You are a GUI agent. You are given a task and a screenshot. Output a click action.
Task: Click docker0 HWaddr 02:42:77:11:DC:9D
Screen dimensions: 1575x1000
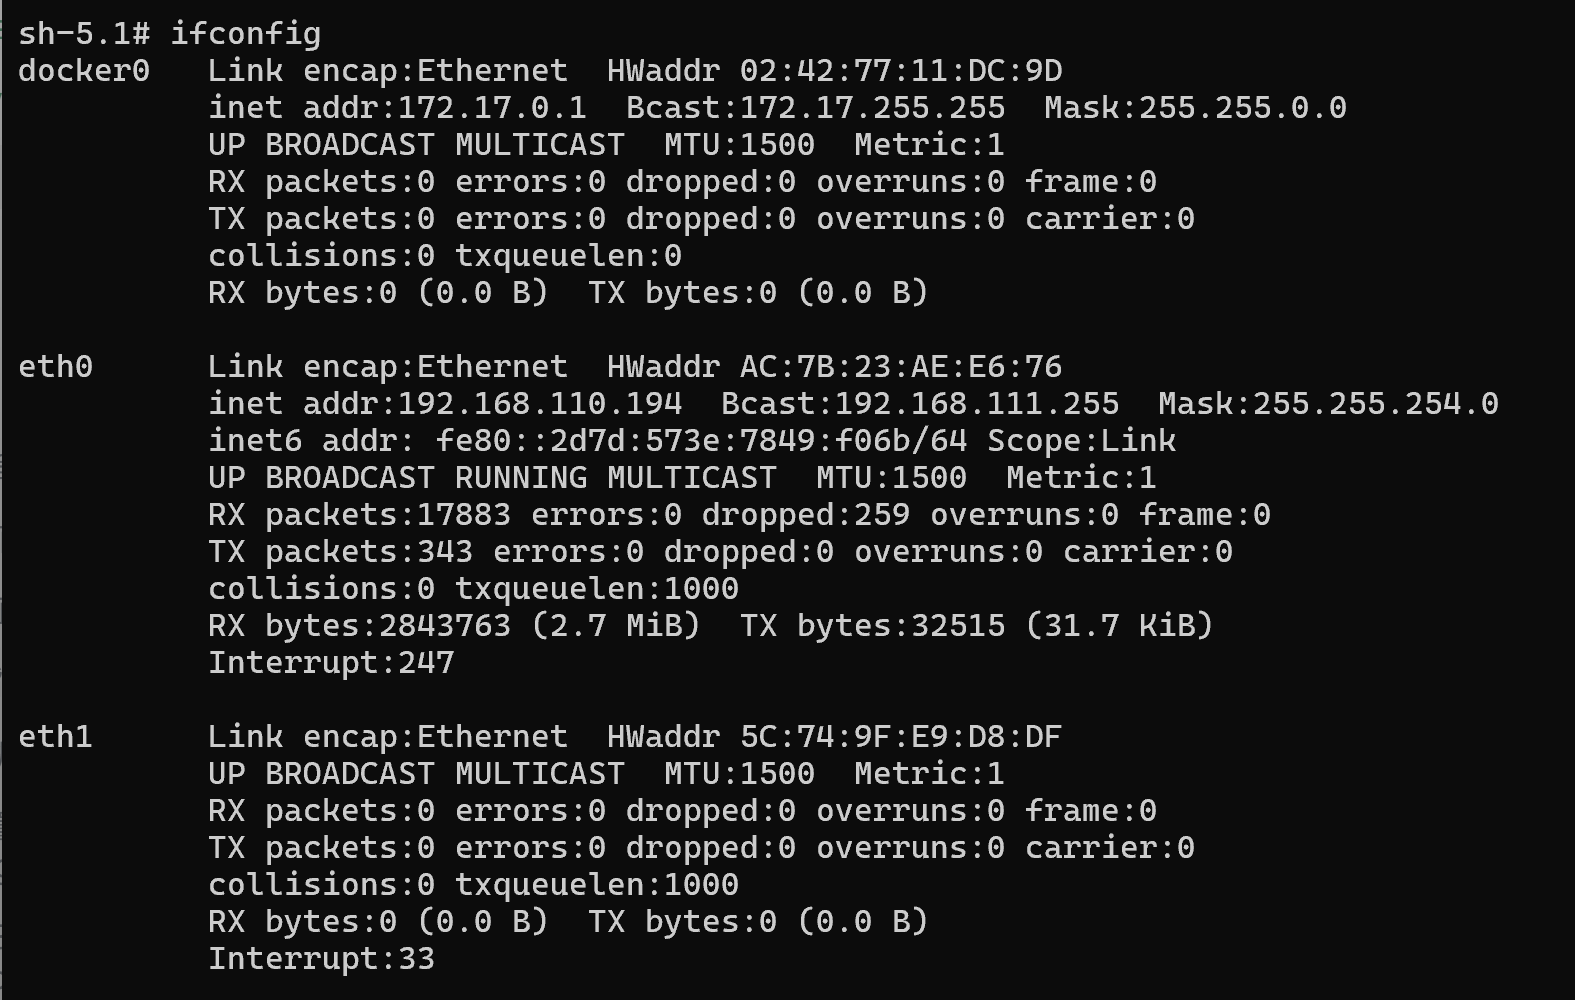901,71
